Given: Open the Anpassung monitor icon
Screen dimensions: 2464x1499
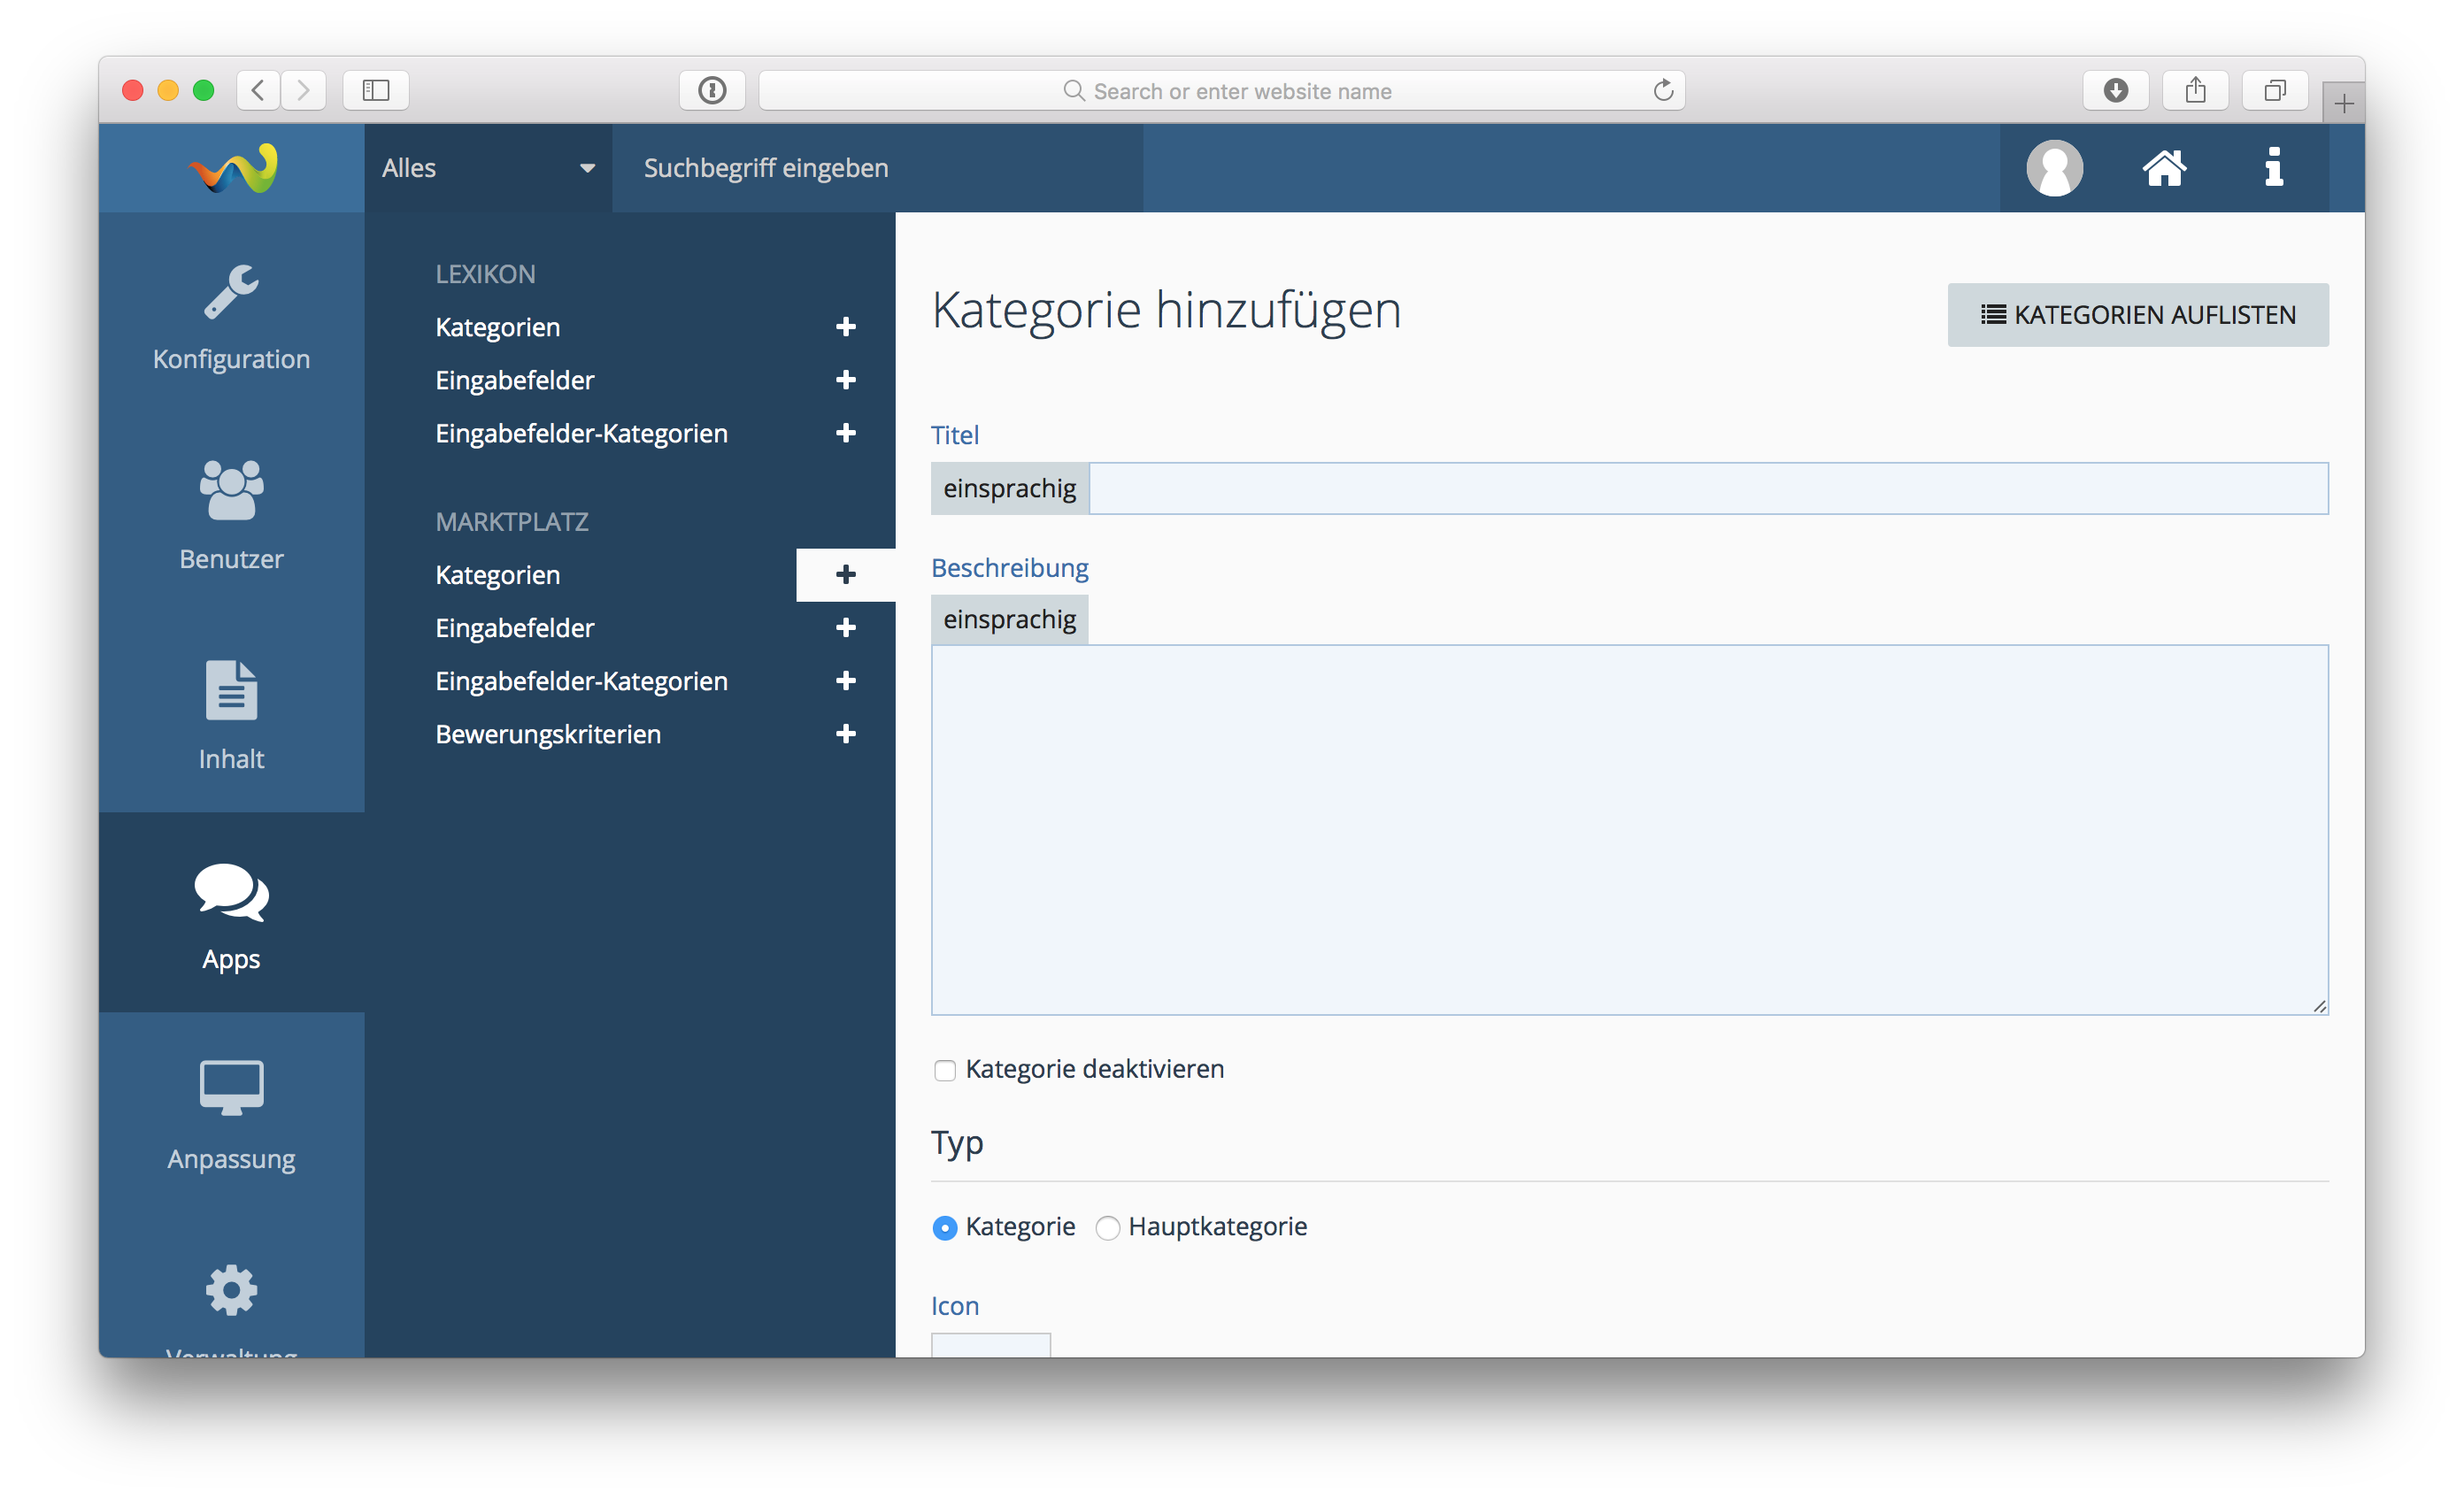Looking at the screenshot, I should pos(231,1087).
